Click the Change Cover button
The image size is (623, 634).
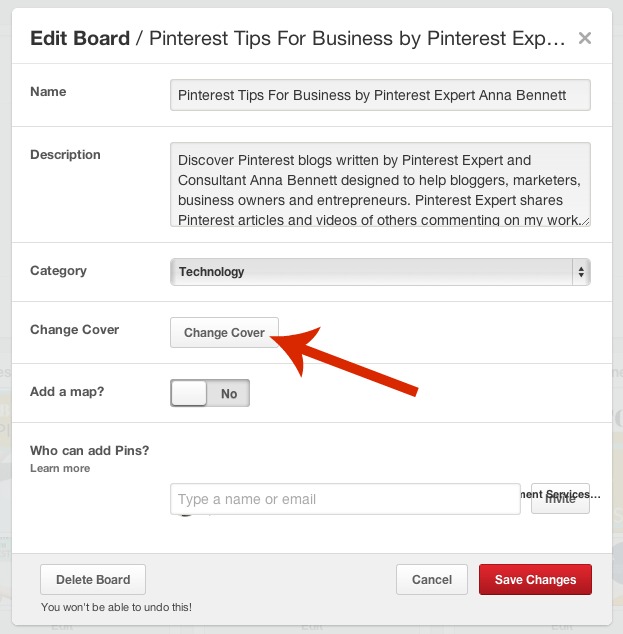[x=224, y=332]
